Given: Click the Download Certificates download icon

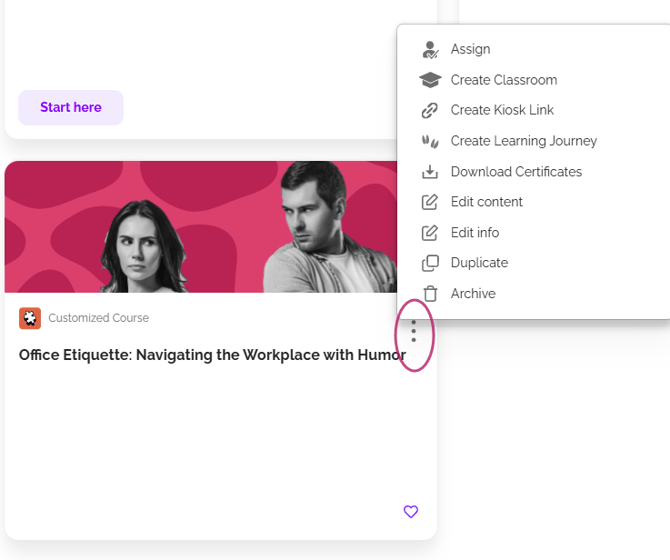Looking at the screenshot, I should [x=430, y=172].
